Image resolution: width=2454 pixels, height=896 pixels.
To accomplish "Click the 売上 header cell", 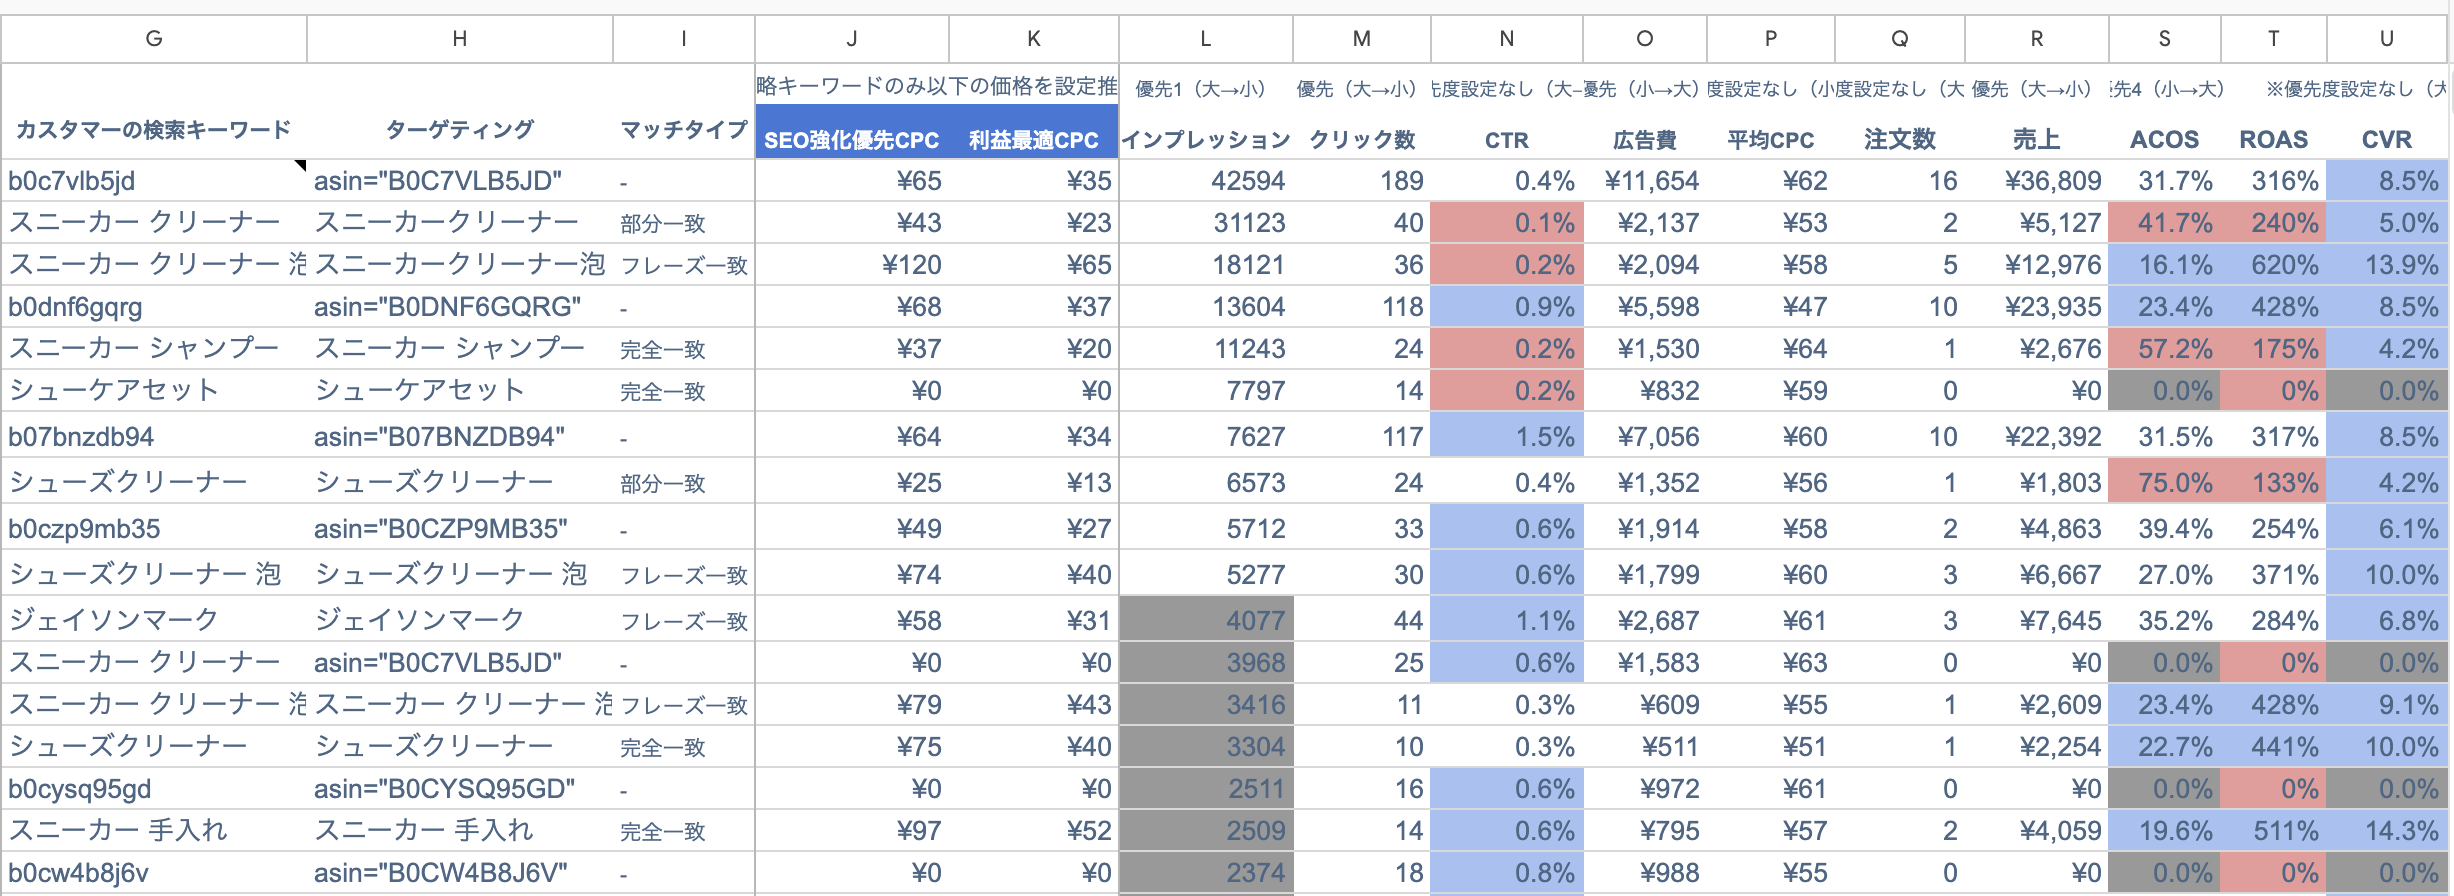I will [x=2037, y=140].
